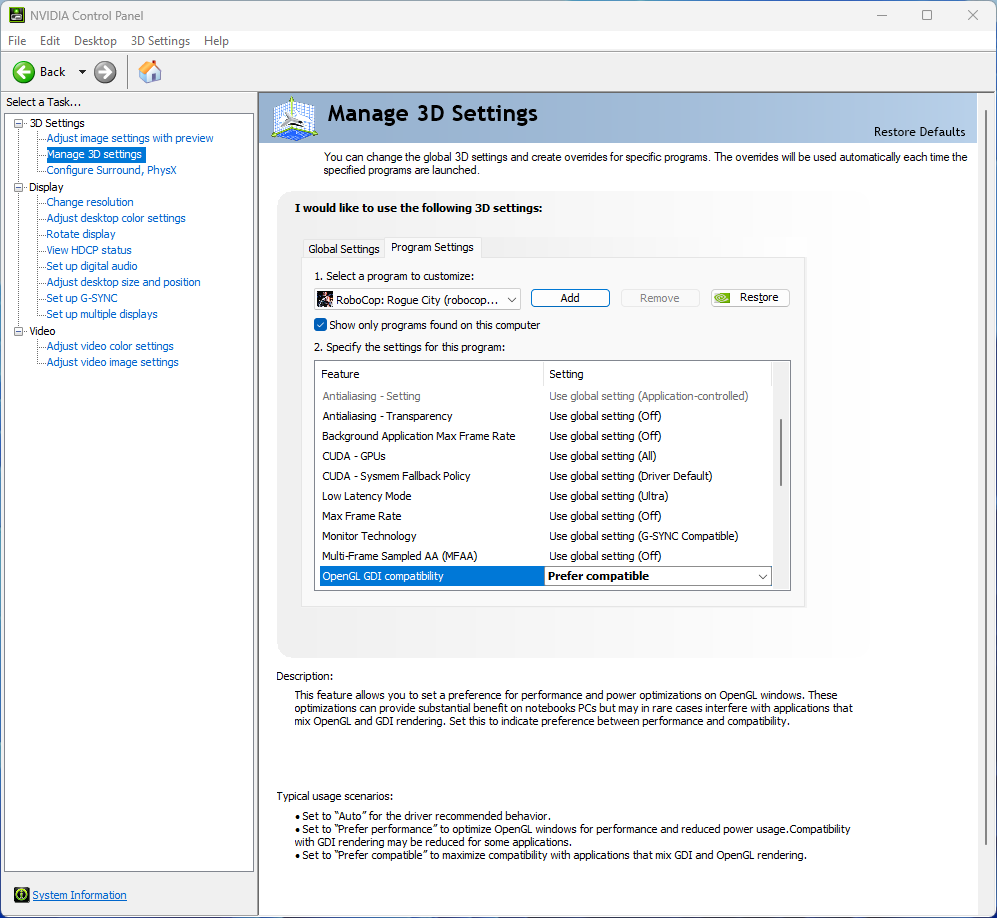Open the Edit menu
Viewport: 997px width, 918px height.
tap(50, 41)
